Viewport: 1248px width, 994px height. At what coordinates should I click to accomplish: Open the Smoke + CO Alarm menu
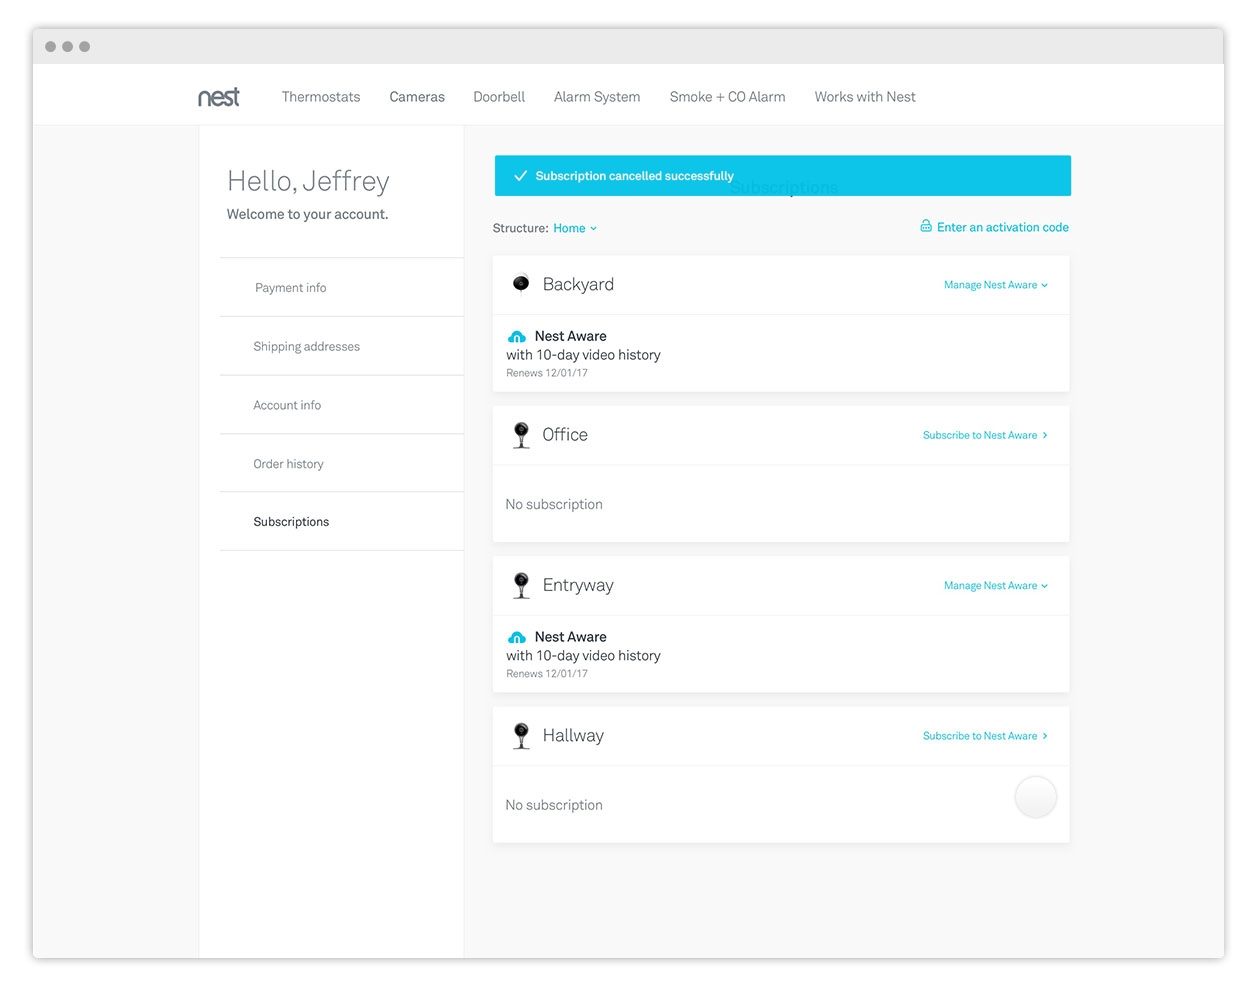pos(727,97)
